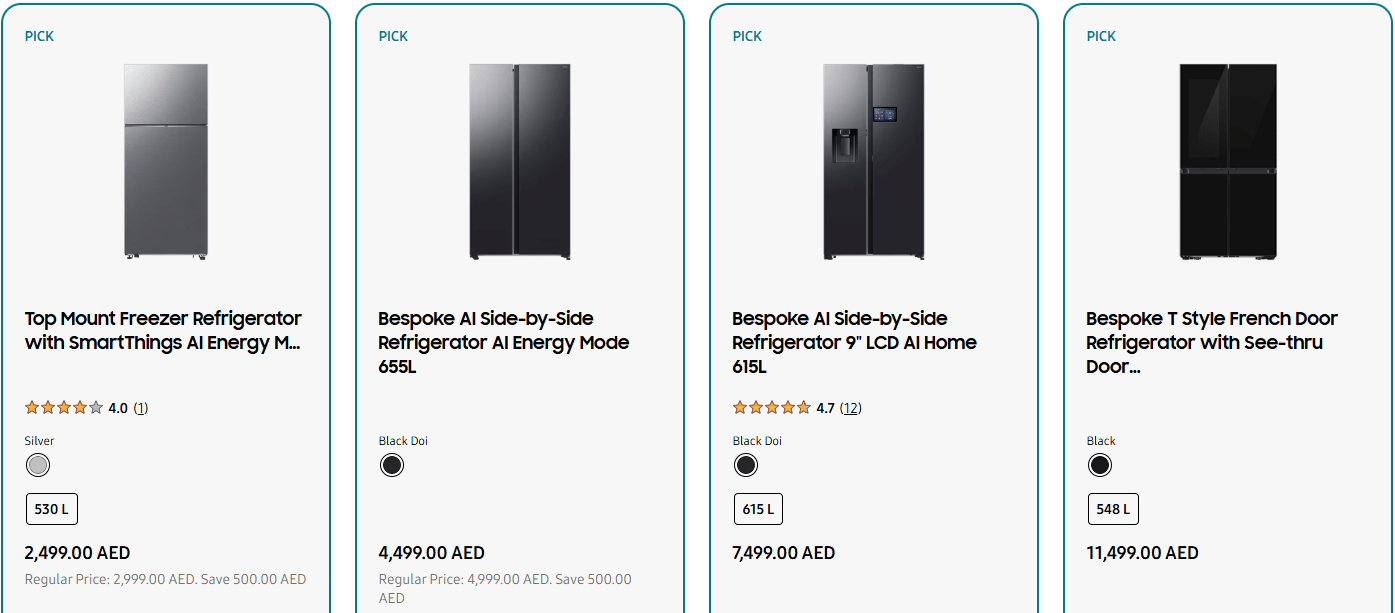Image resolution: width=1395 pixels, height=613 pixels.
Task: Choose the 615 L capacity option
Action: (x=758, y=509)
